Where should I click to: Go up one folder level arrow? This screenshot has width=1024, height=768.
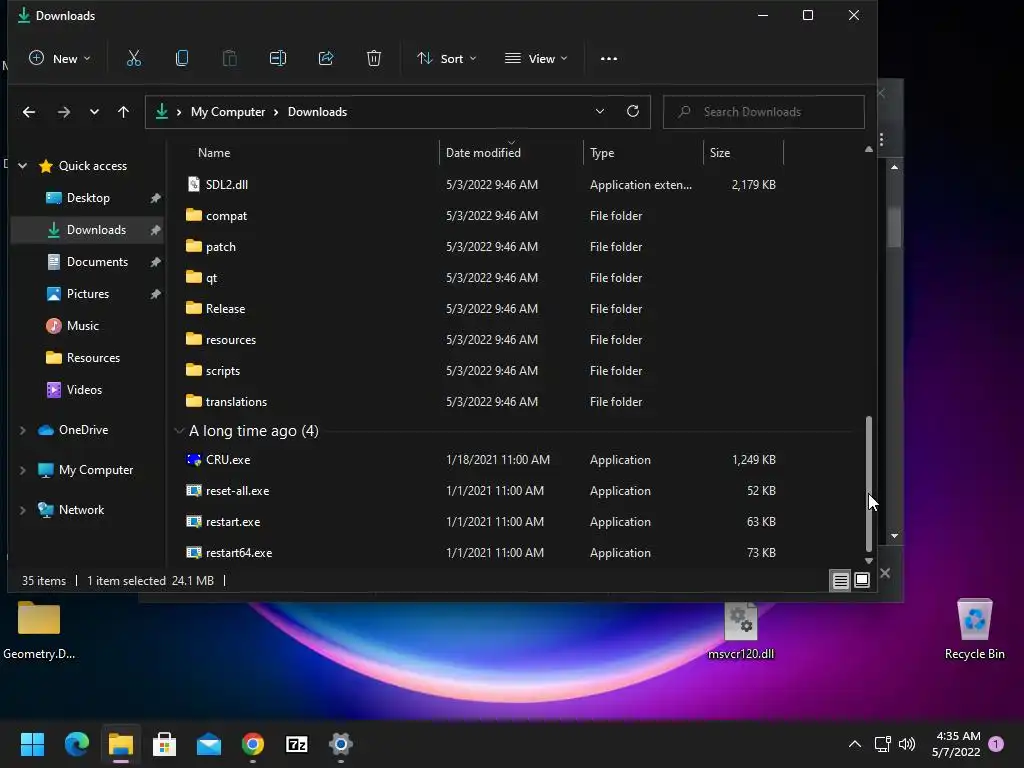[x=123, y=112]
